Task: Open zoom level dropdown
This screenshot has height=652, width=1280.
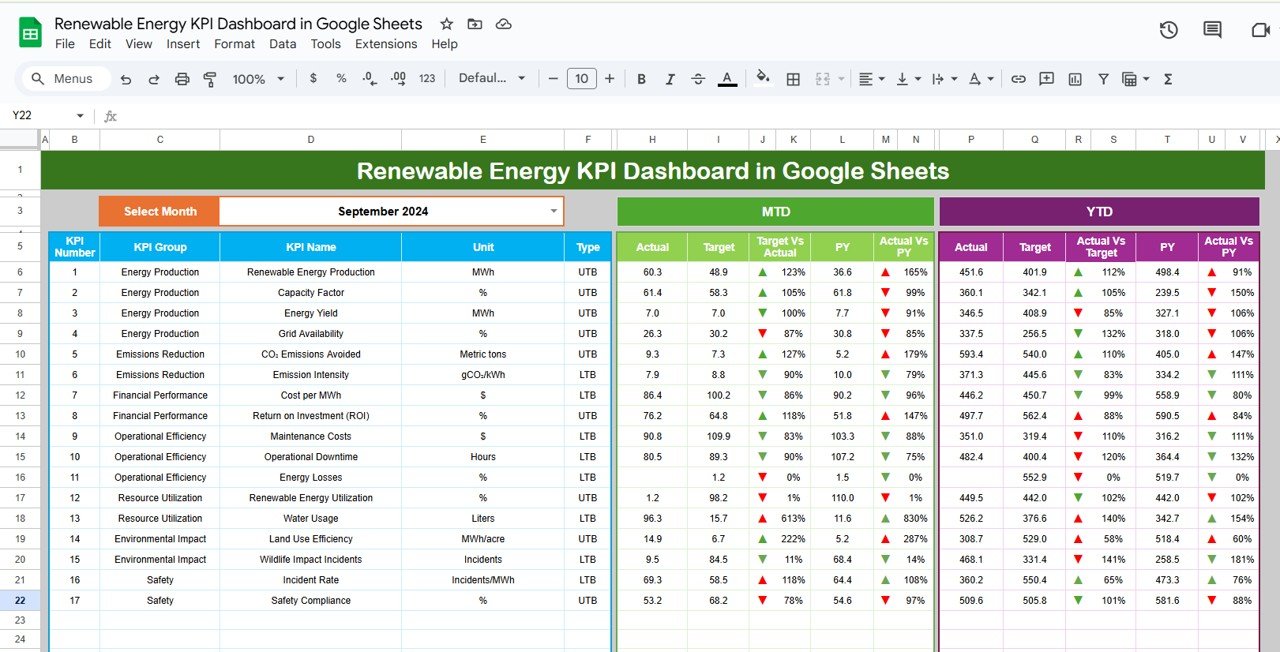Action: click(x=258, y=79)
